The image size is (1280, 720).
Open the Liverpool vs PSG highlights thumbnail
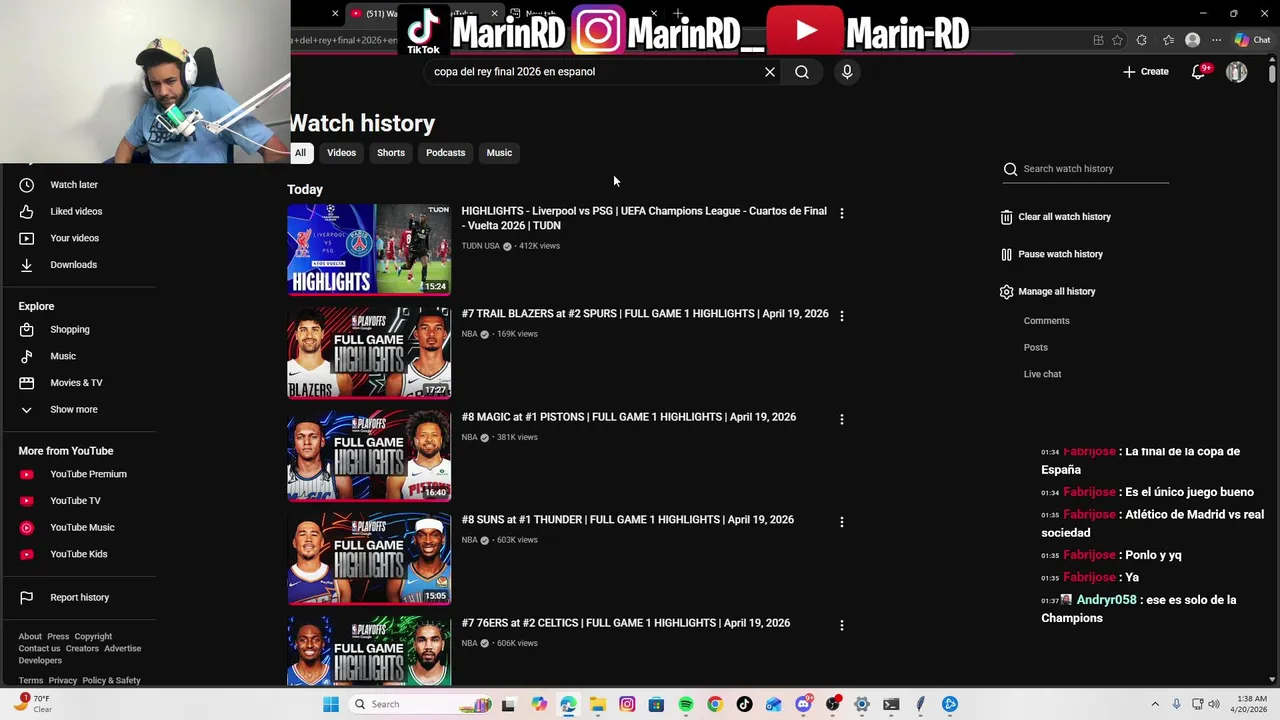point(369,250)
